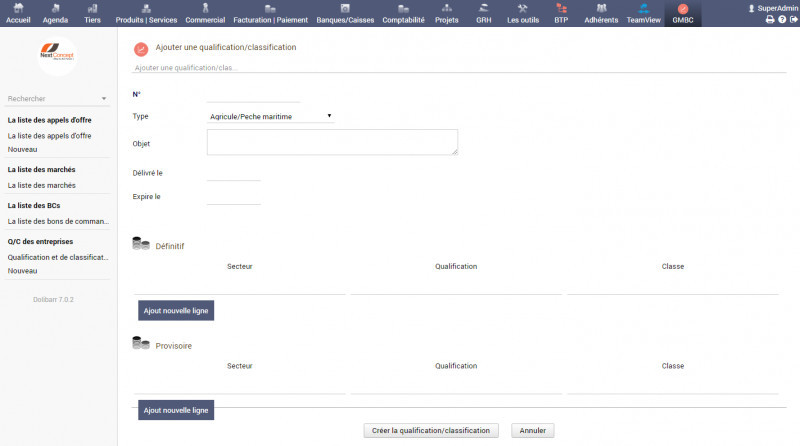Click Créer la qualification/classification button
800x446 pixels.
pos(431,431)
